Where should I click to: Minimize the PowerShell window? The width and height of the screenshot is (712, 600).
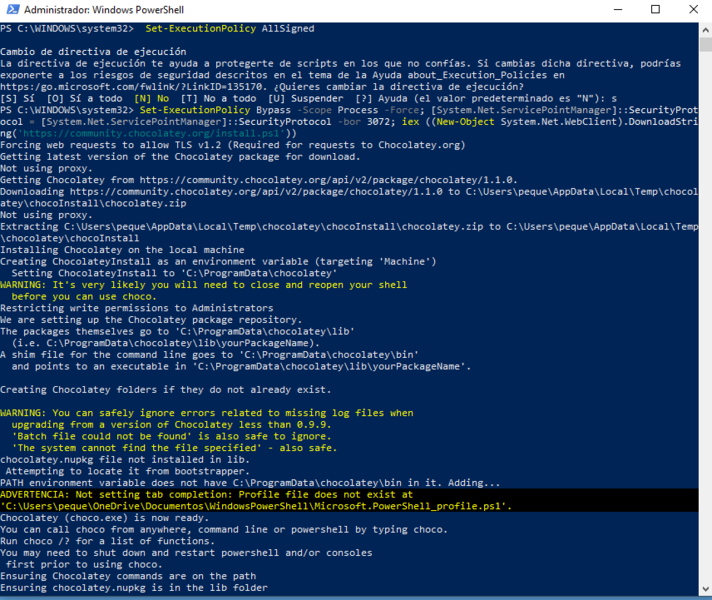(x=618, y=10)
